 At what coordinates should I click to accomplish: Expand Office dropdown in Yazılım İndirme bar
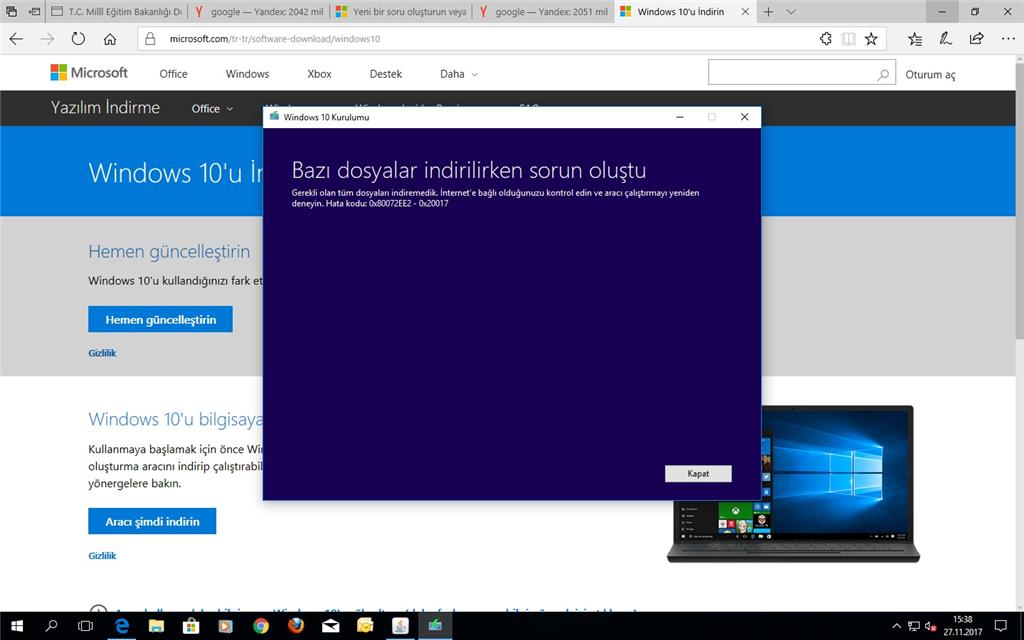click(x=212, y=108)
